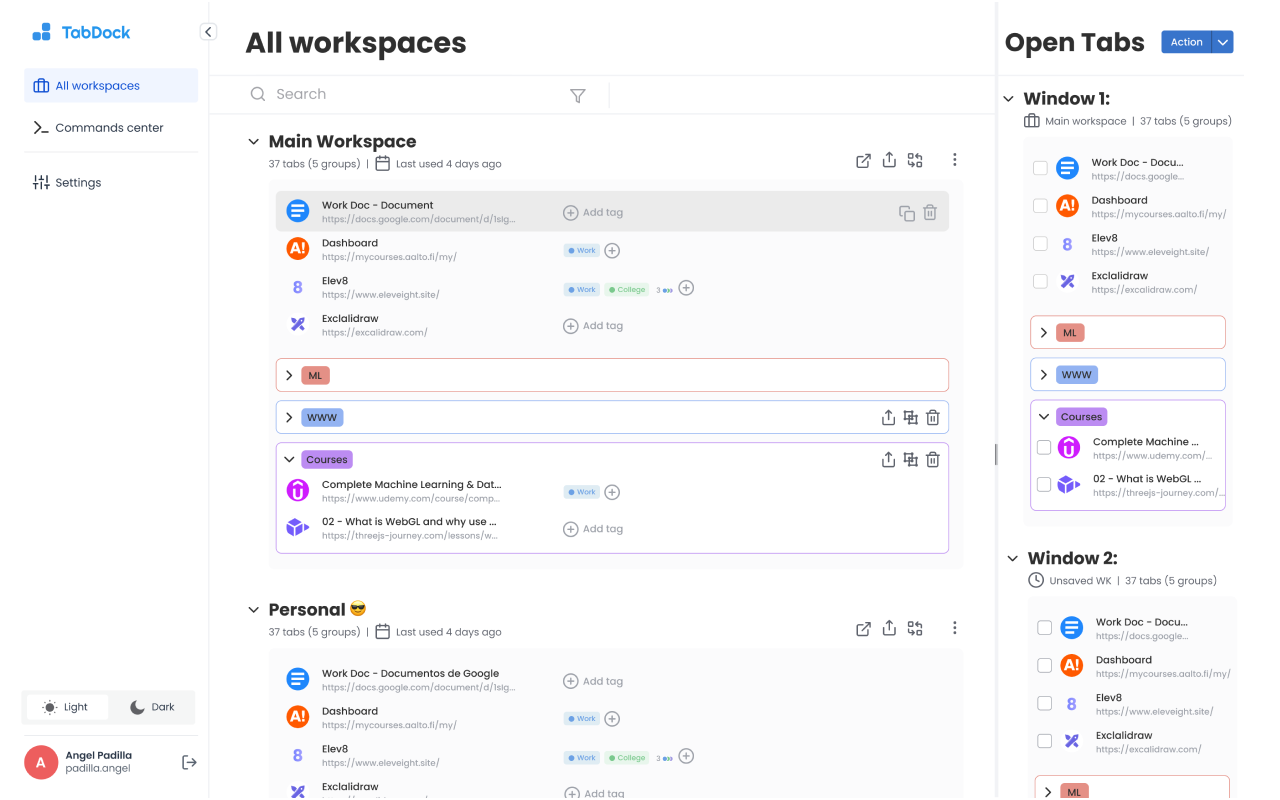Click the duplicate icon on Work Doc tab
1280x800 pixels.
(906, 213)
